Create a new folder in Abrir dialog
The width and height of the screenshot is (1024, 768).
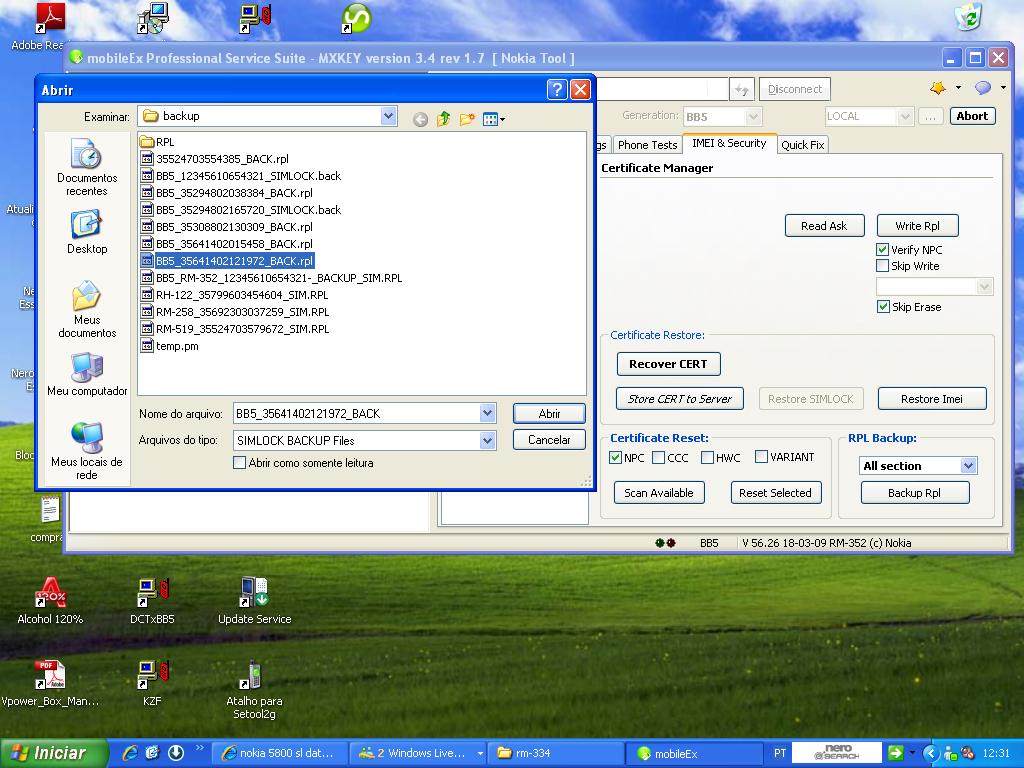466,119
